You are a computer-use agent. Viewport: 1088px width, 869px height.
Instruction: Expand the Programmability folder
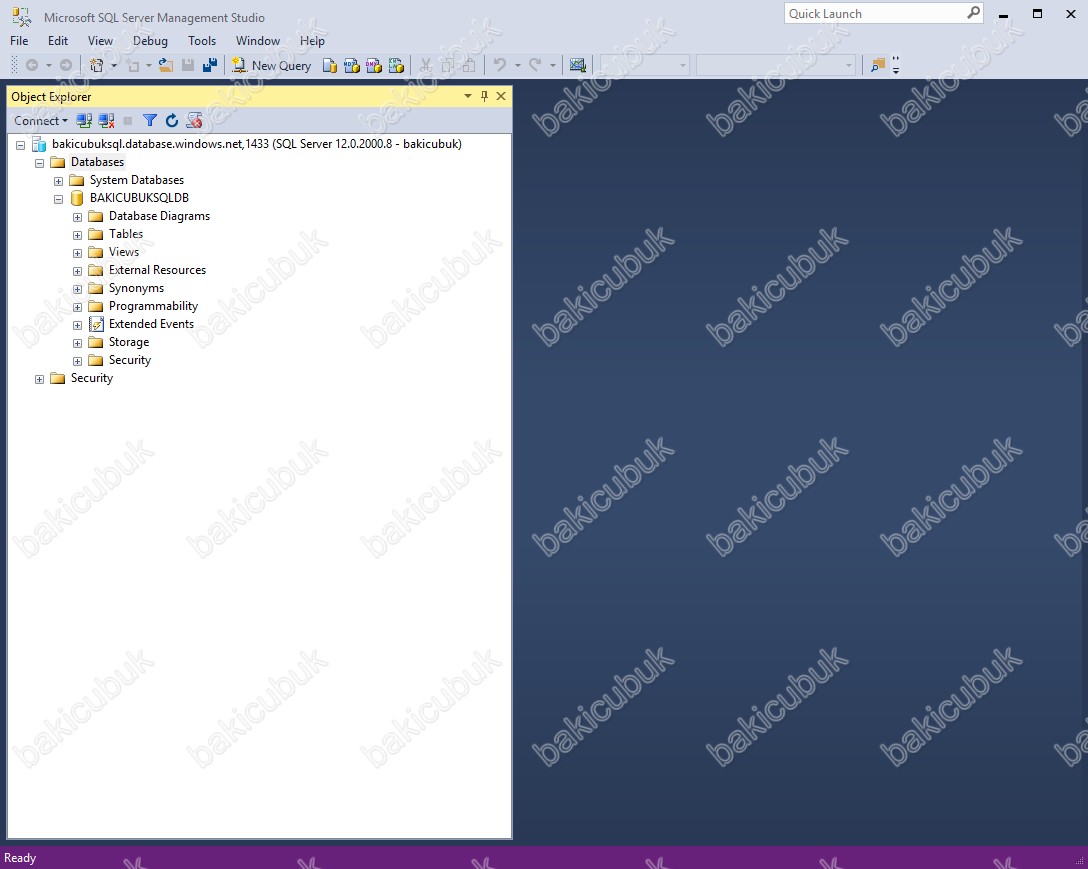(78, 307)
